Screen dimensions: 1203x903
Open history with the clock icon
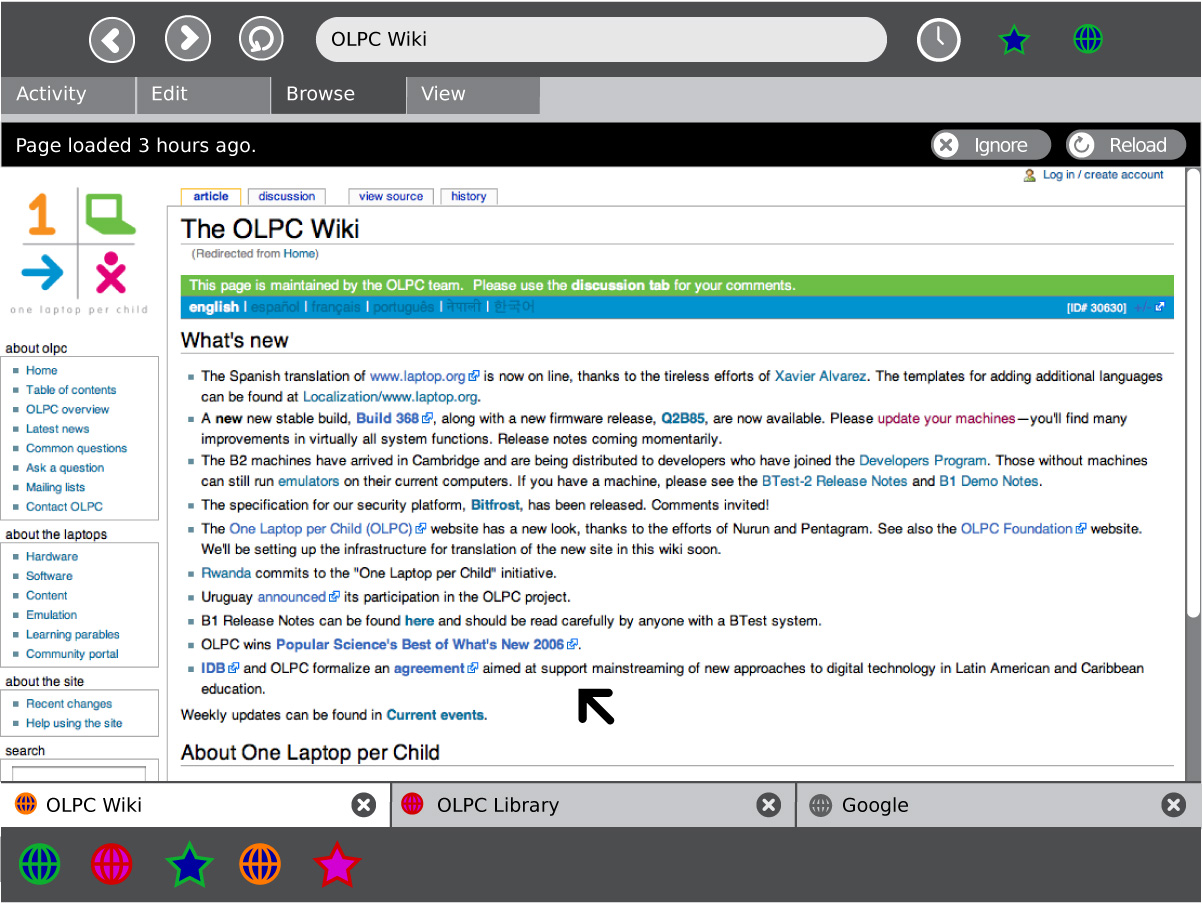point(938,40)
